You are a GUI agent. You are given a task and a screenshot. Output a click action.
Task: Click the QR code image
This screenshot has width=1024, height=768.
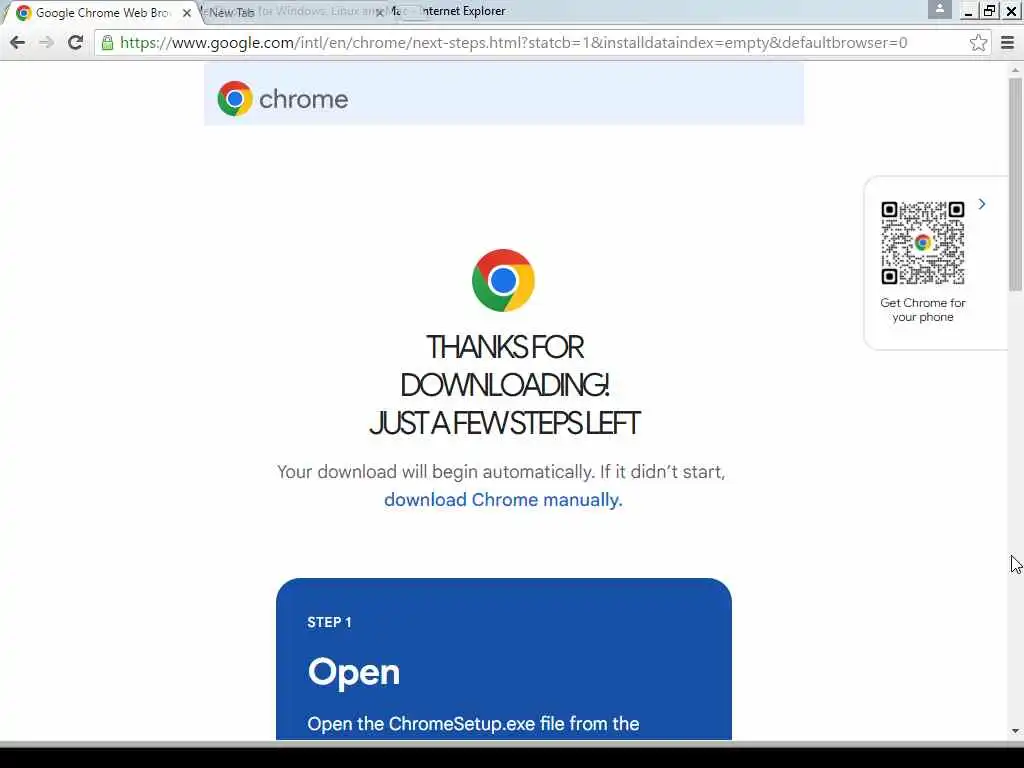click(923, 243)
